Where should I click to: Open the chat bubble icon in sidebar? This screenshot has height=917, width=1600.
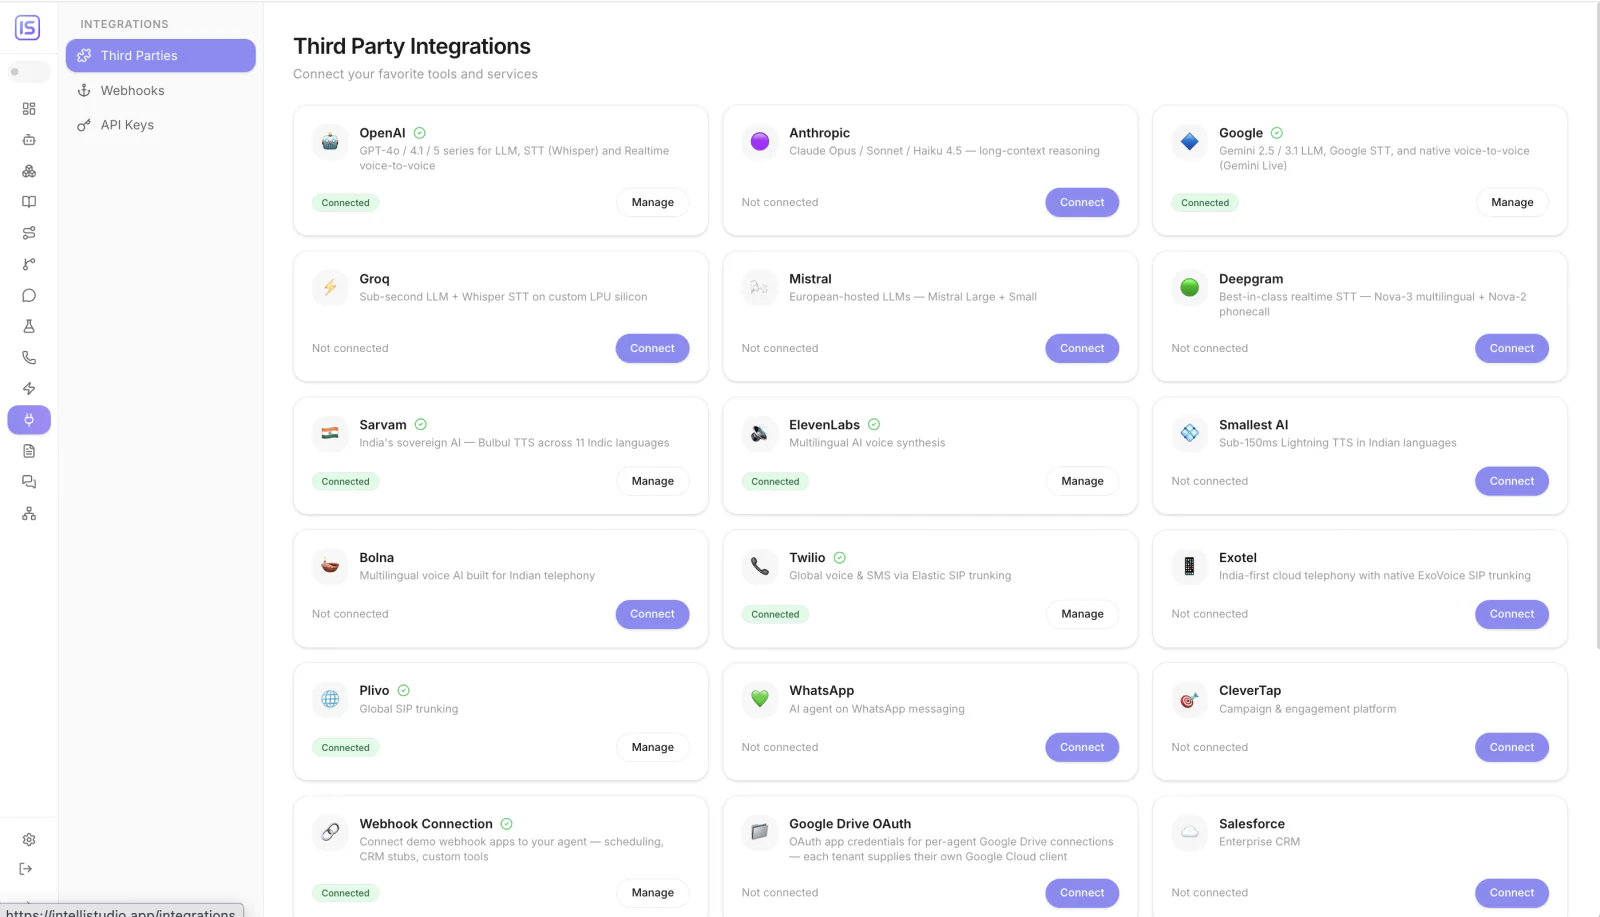29,296
